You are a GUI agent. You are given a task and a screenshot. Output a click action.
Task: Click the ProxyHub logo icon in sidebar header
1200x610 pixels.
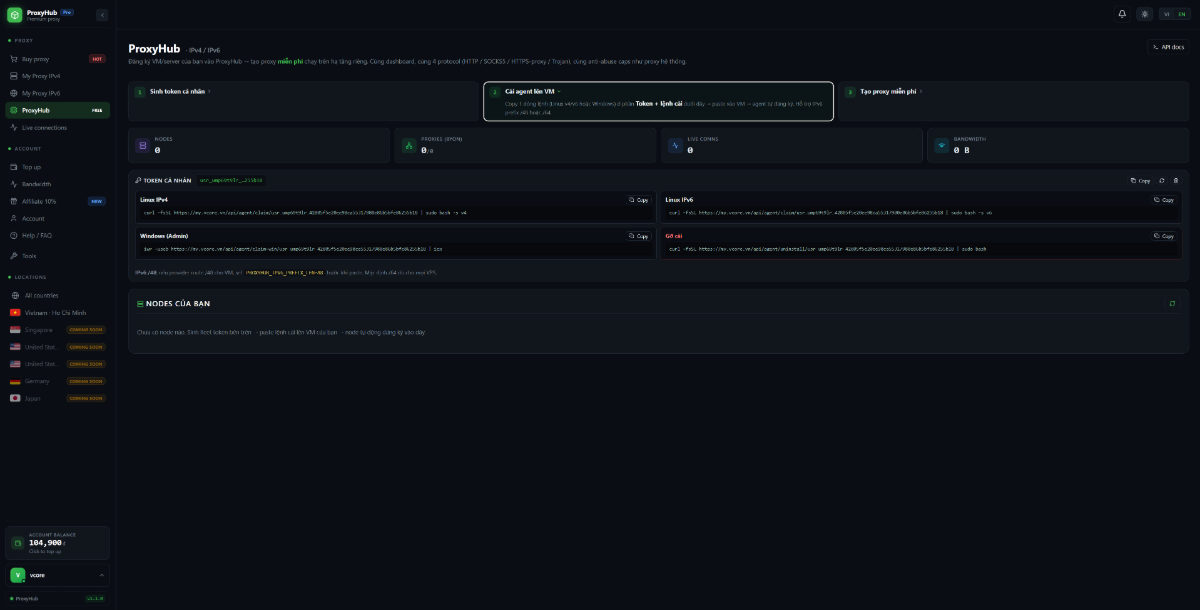click(x=15, y=15)
